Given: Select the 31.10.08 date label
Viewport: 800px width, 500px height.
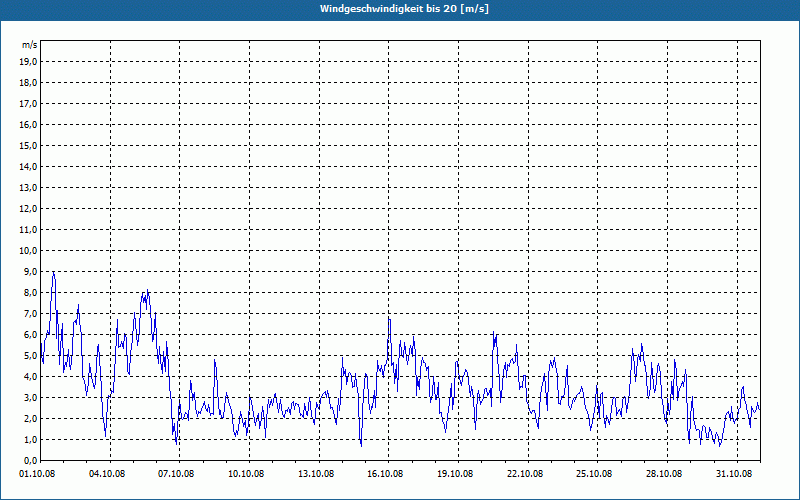Looking at the screenshot, I should 734,474.
